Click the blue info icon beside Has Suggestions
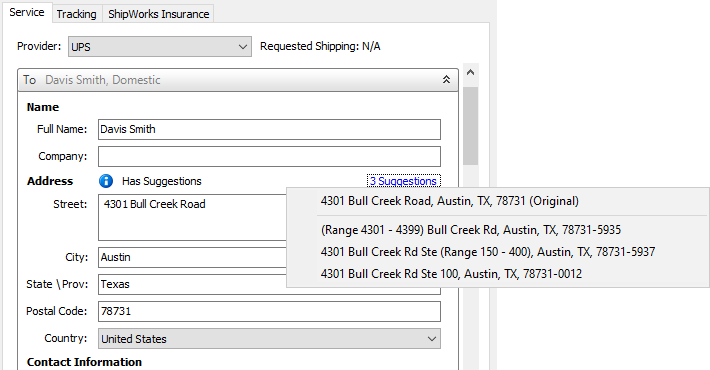 (x=106, y=181)
